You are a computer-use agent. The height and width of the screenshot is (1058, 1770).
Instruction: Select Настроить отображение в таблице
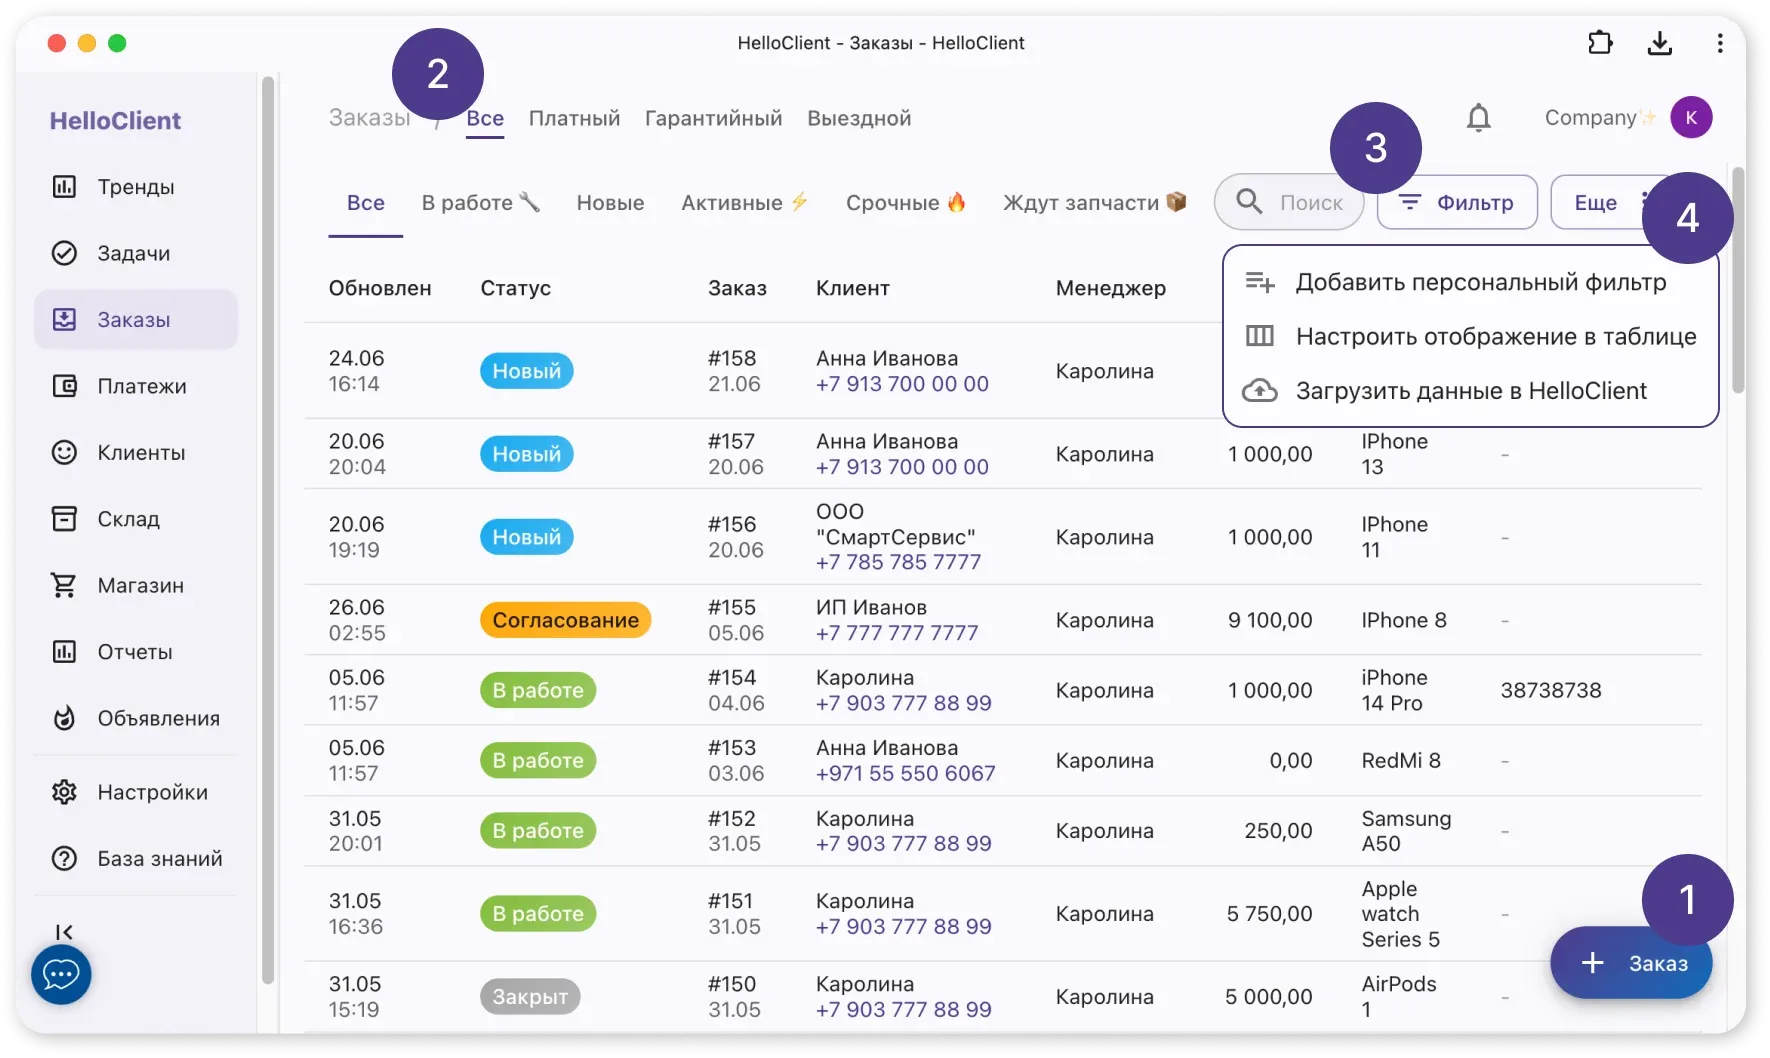pos(1495,336)
